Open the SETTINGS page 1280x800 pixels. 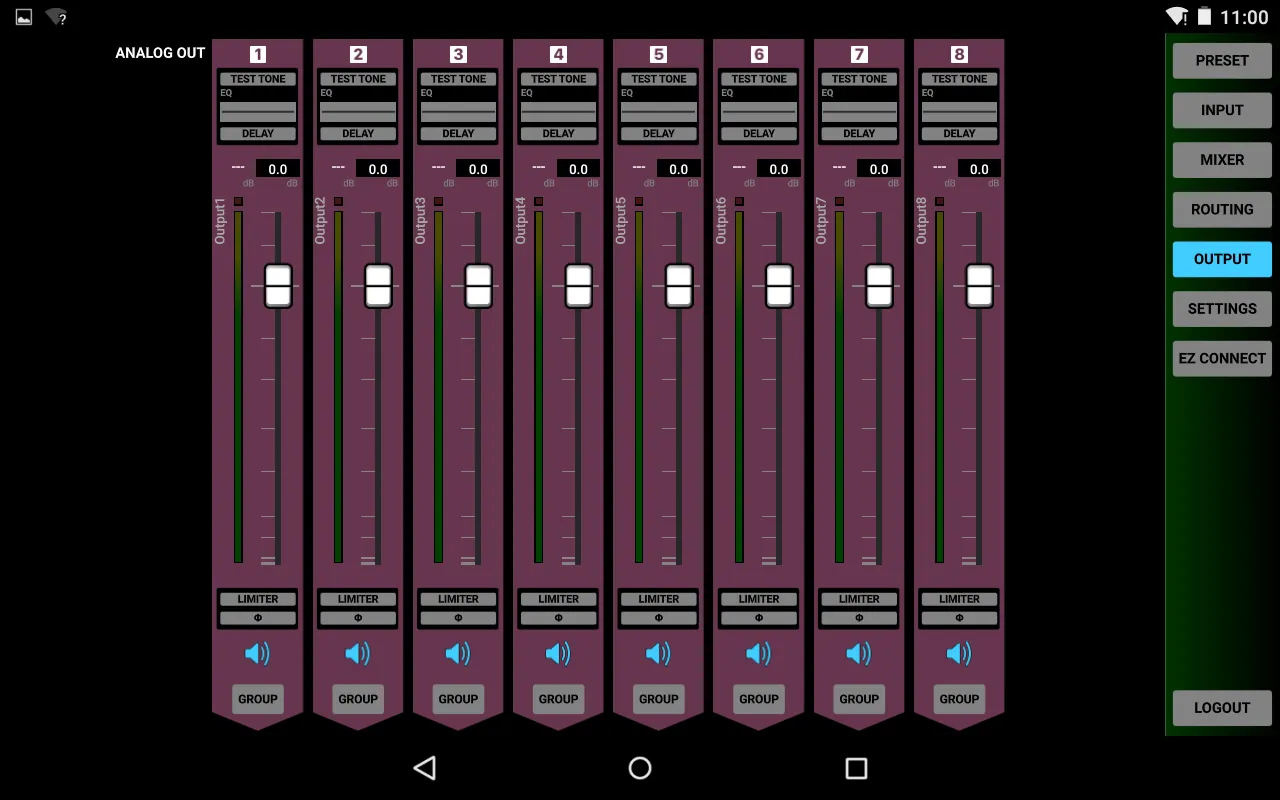click(1222, 308)
